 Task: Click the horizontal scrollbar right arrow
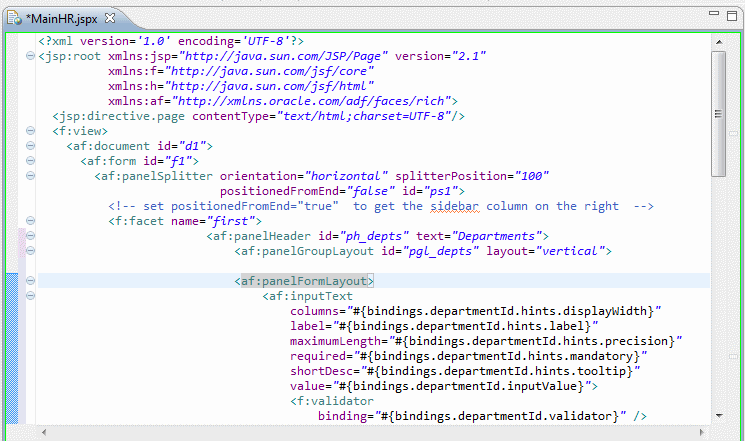702,432
